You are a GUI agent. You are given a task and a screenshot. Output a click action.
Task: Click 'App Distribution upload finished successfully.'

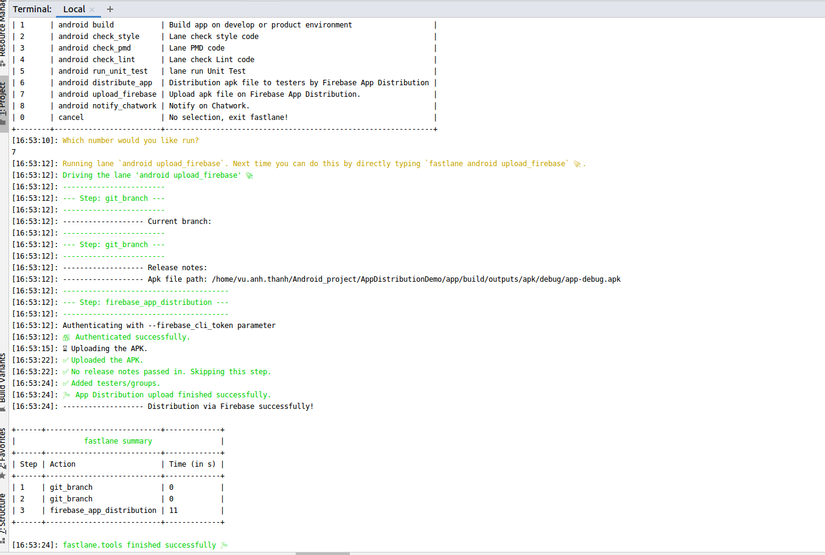(x=167, y=395)
